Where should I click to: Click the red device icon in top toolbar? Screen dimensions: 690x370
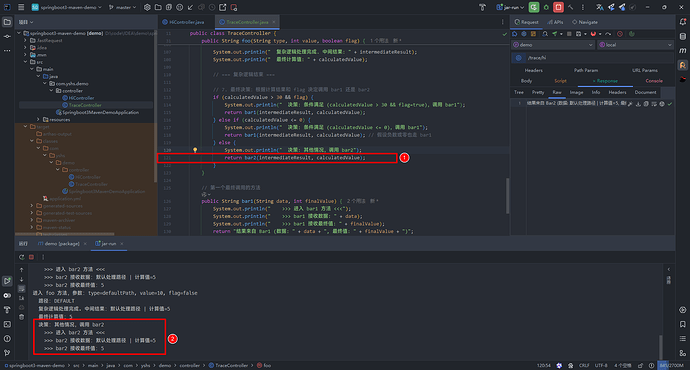tap(234, 7)
